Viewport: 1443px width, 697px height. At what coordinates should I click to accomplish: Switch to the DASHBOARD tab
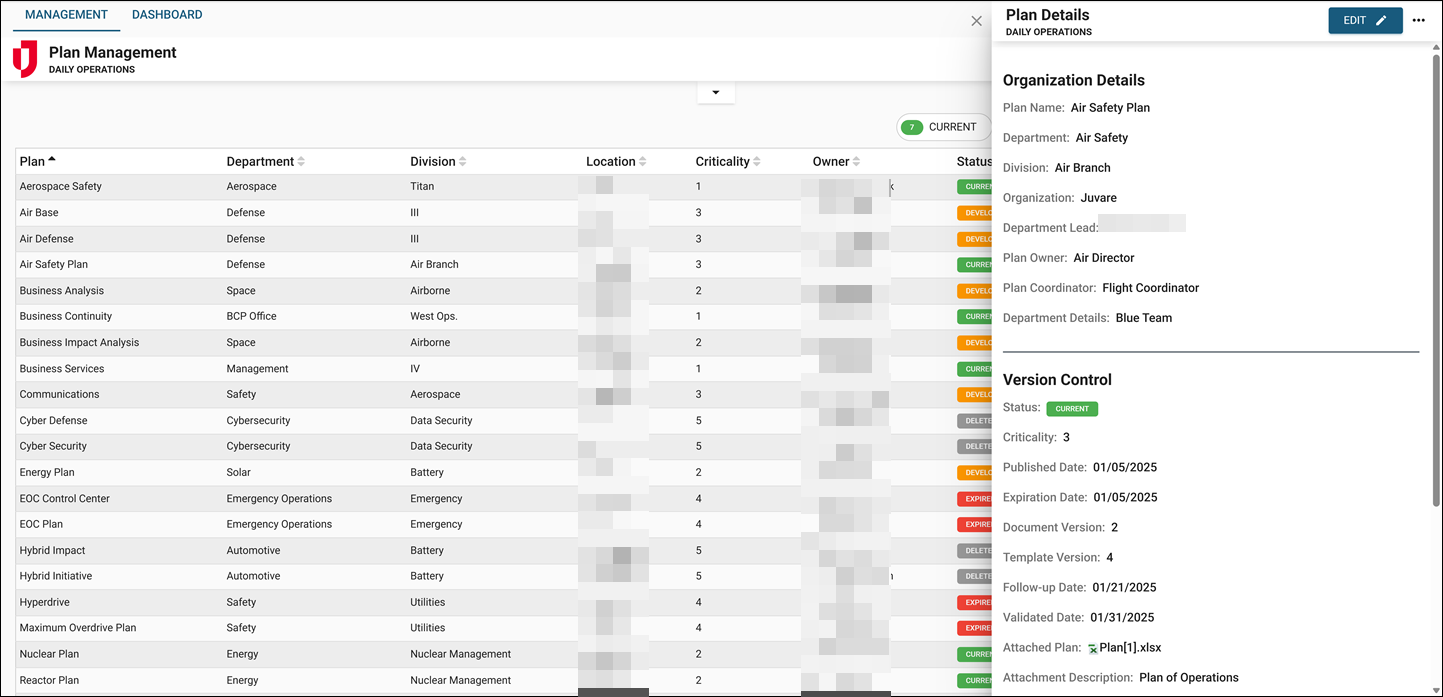pyautogui.click(x=167, y=15)
